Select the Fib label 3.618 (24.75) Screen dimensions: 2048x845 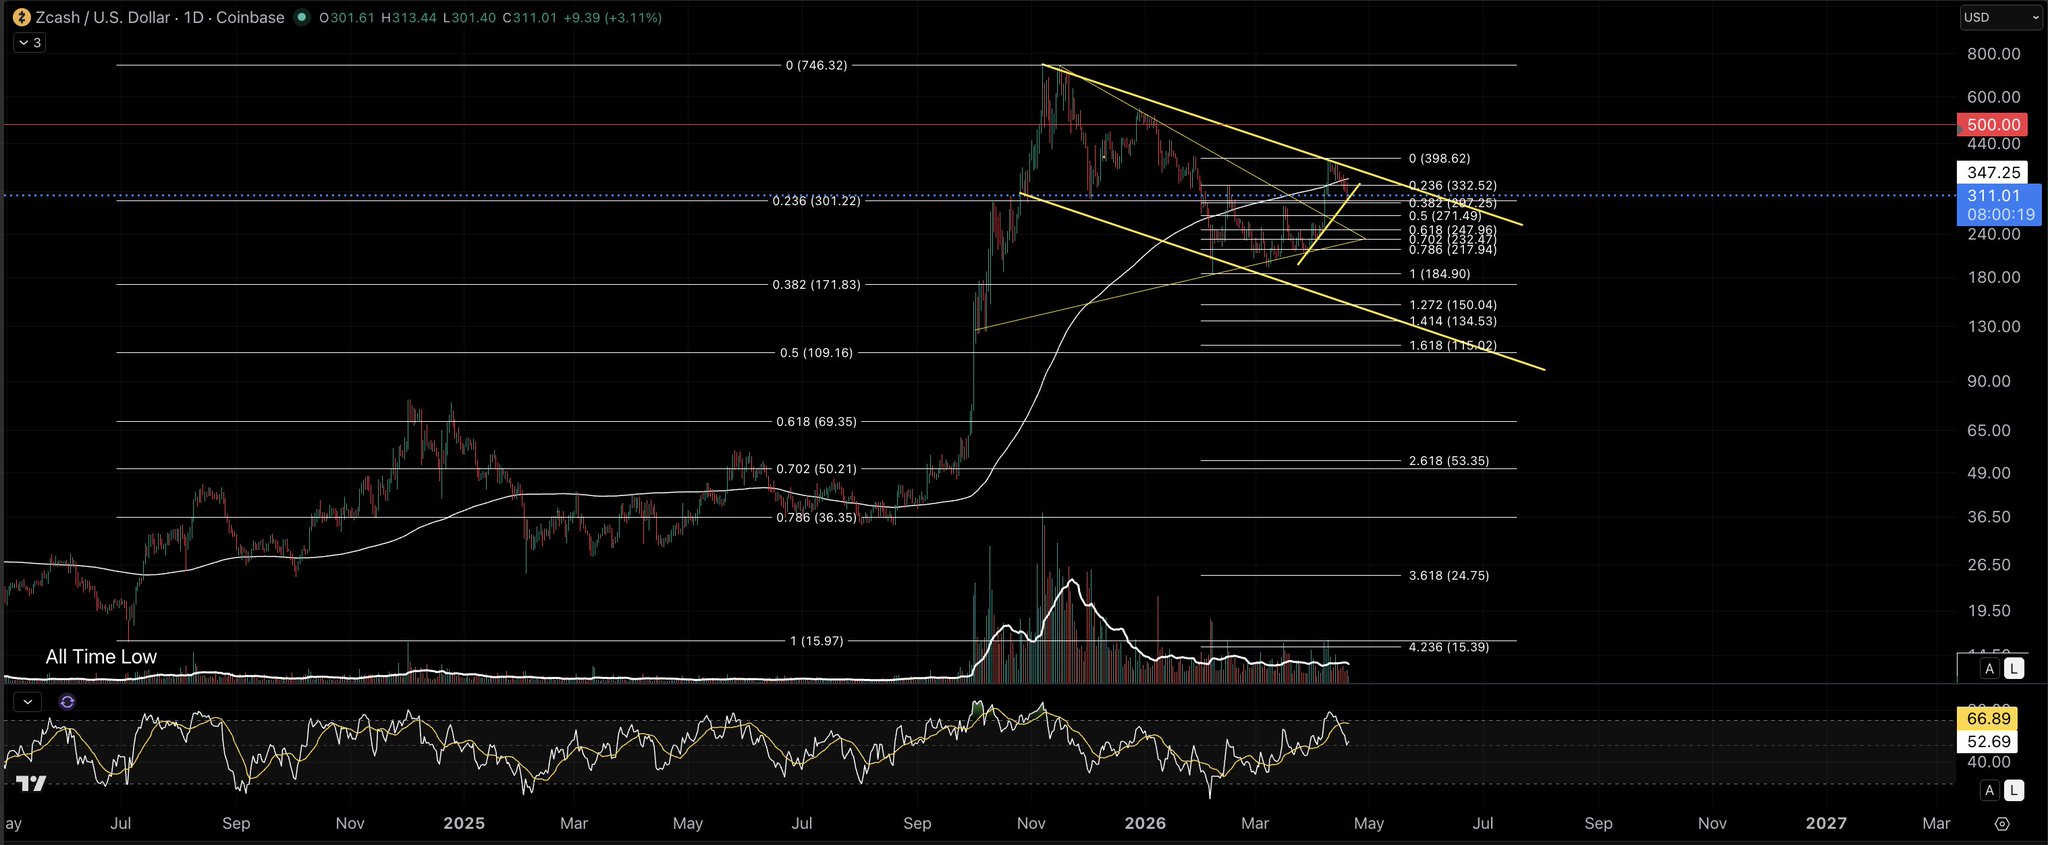[x=1448, y=576]
